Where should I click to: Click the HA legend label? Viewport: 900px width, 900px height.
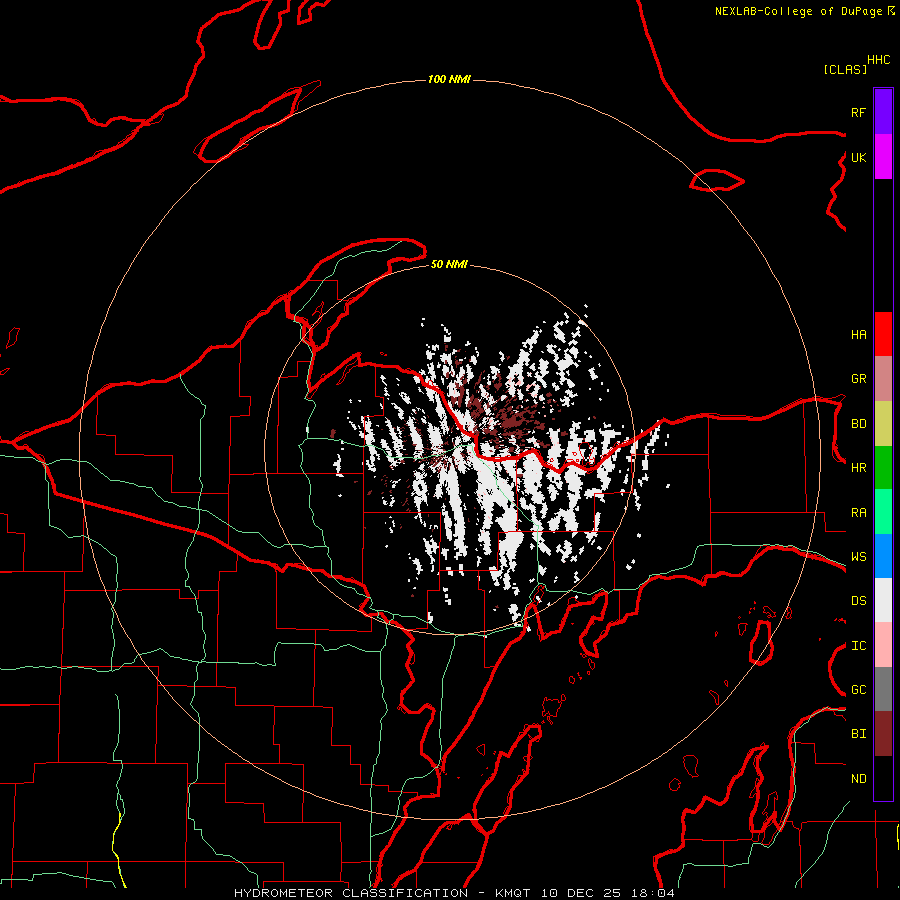pos(859,335)
